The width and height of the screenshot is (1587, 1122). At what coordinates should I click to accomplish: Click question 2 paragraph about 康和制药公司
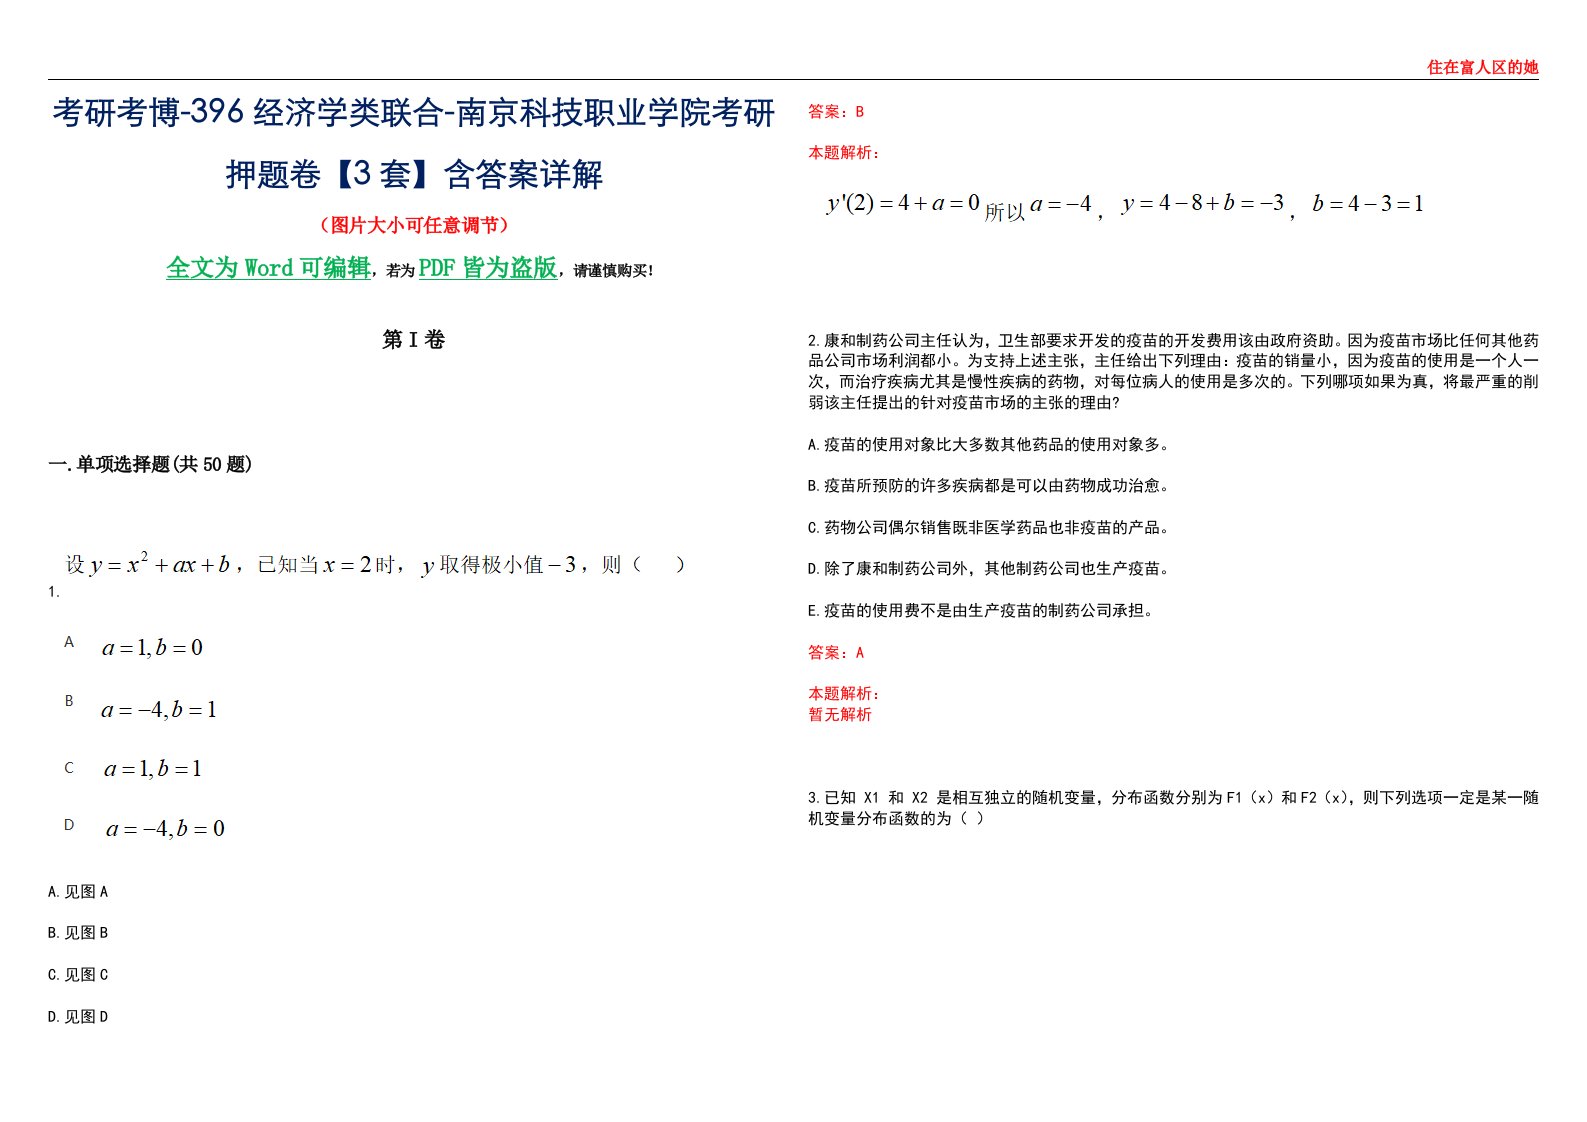click(x=1173, y=372)
